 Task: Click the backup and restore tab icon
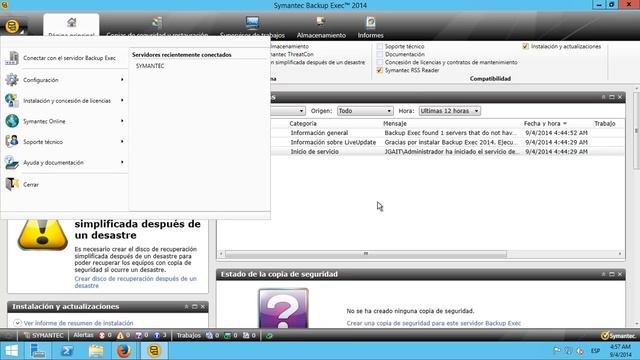(x=157, y=22)
